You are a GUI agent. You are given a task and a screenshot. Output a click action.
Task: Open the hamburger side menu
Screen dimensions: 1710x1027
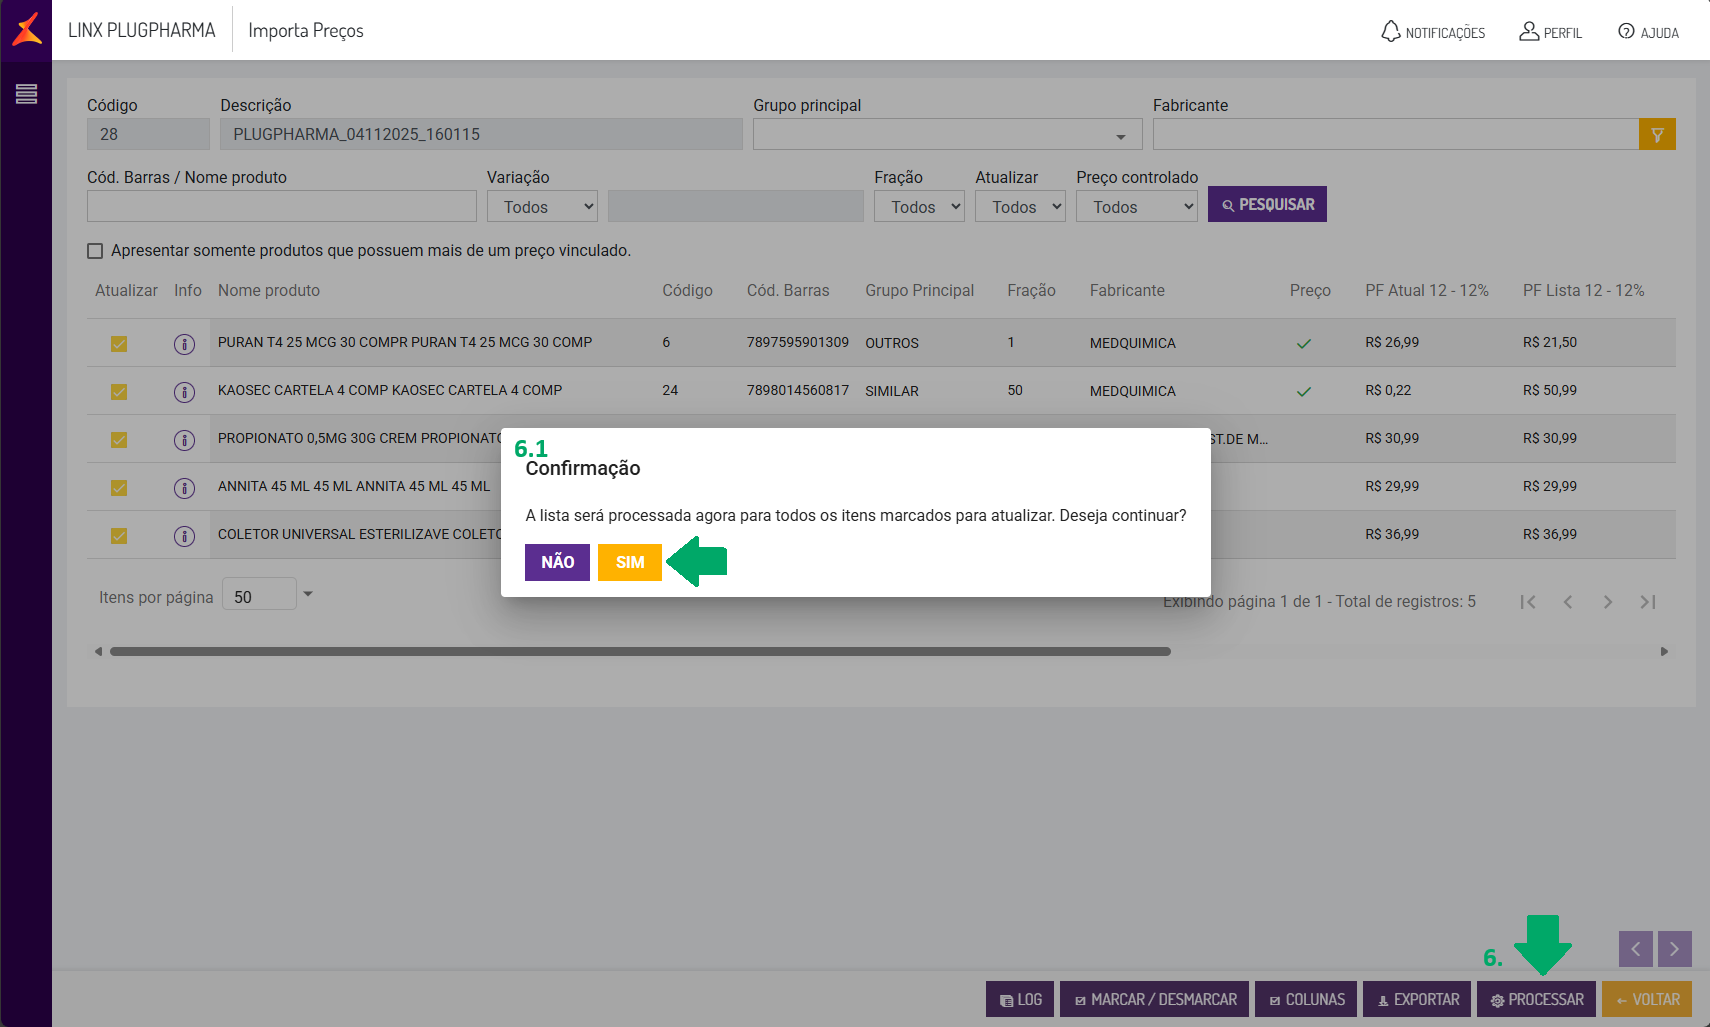[26, 94]
